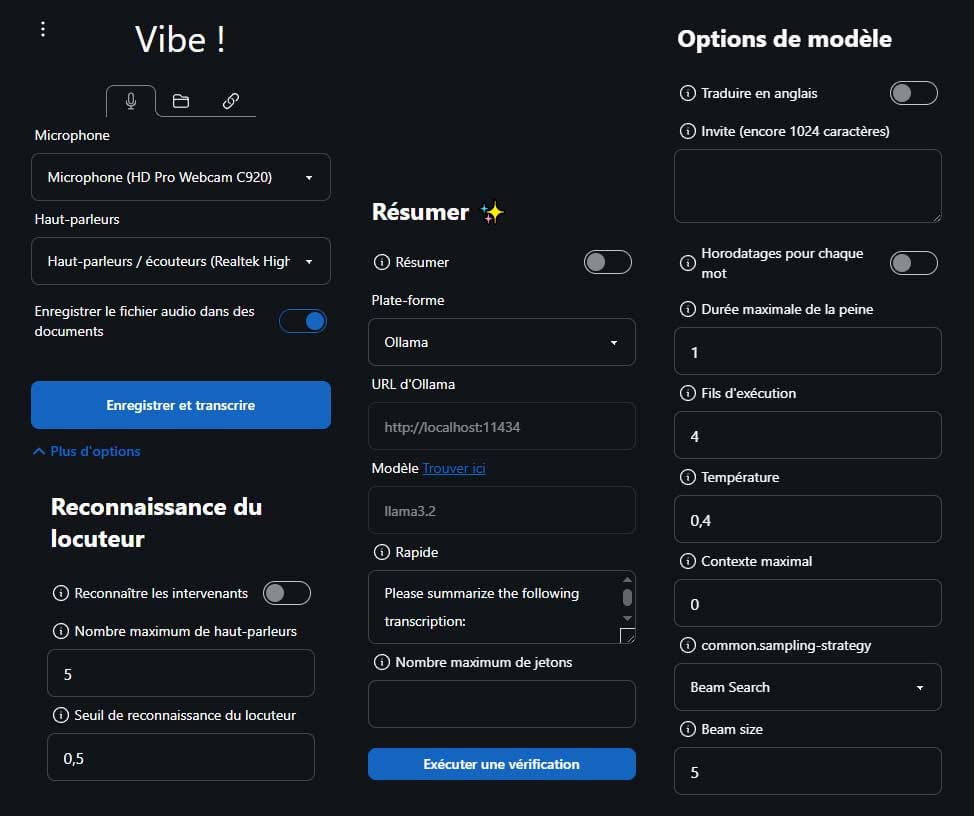Switch to the link URL tab
This screenshot has height=816, width=974.
tap(231, 100)
